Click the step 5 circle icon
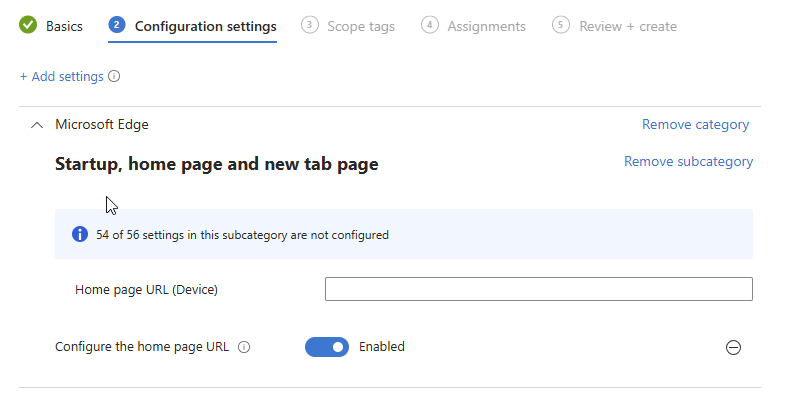The height and width of the screenshot is (393, 795). [561, 25]
